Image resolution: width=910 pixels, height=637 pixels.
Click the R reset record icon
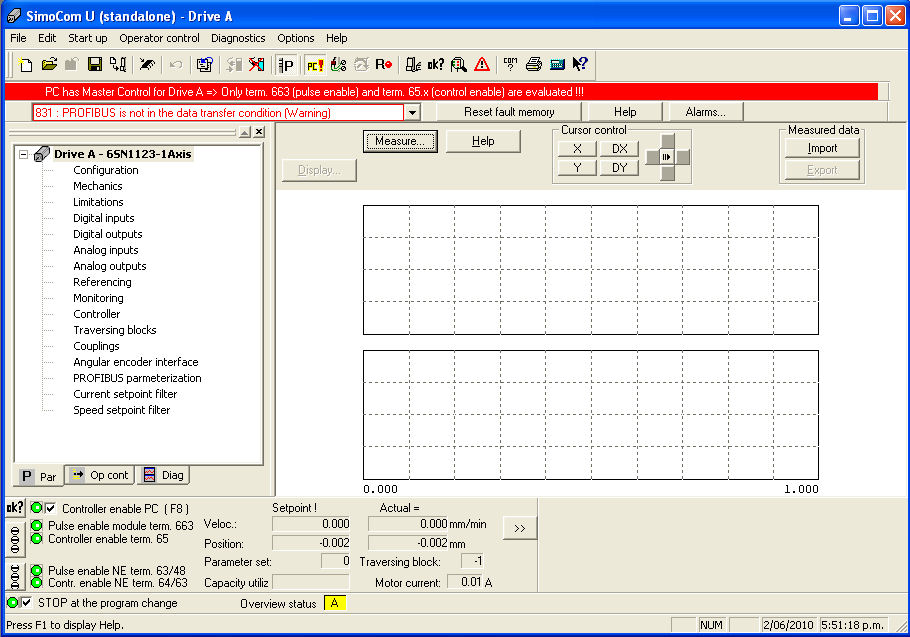pos(384,64)
